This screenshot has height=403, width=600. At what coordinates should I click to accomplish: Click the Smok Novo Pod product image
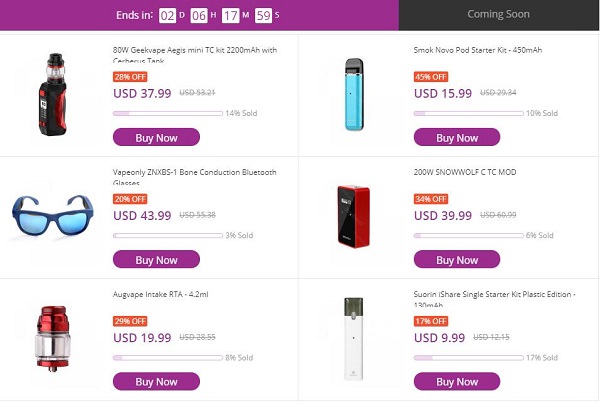coord(352,94)
